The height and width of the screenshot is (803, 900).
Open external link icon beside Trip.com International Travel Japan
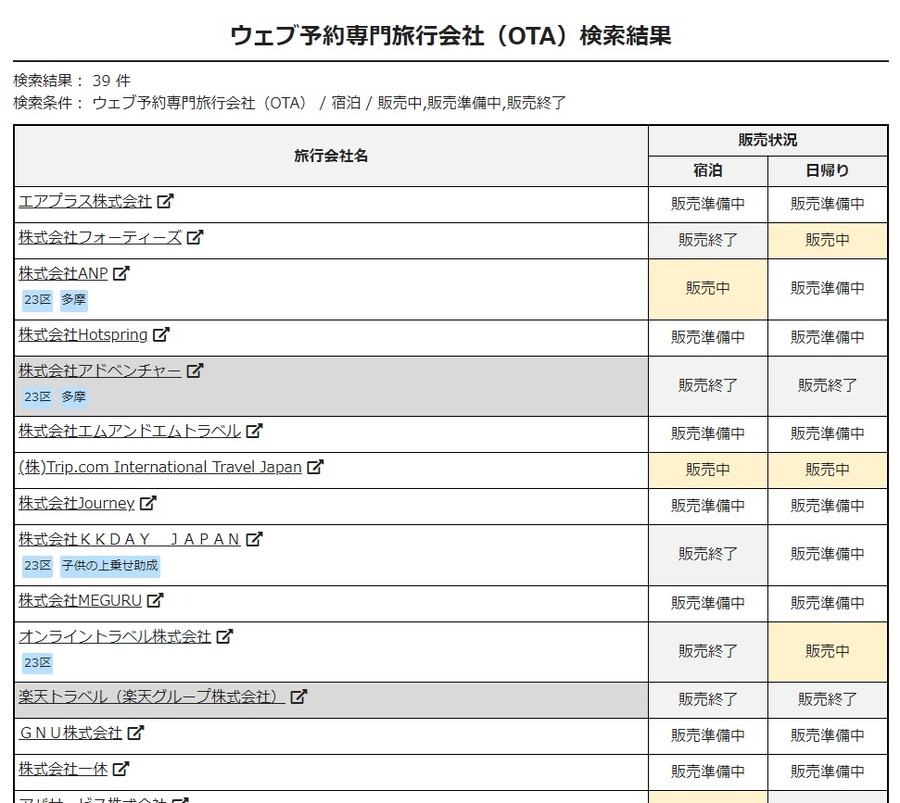(315, 467)
